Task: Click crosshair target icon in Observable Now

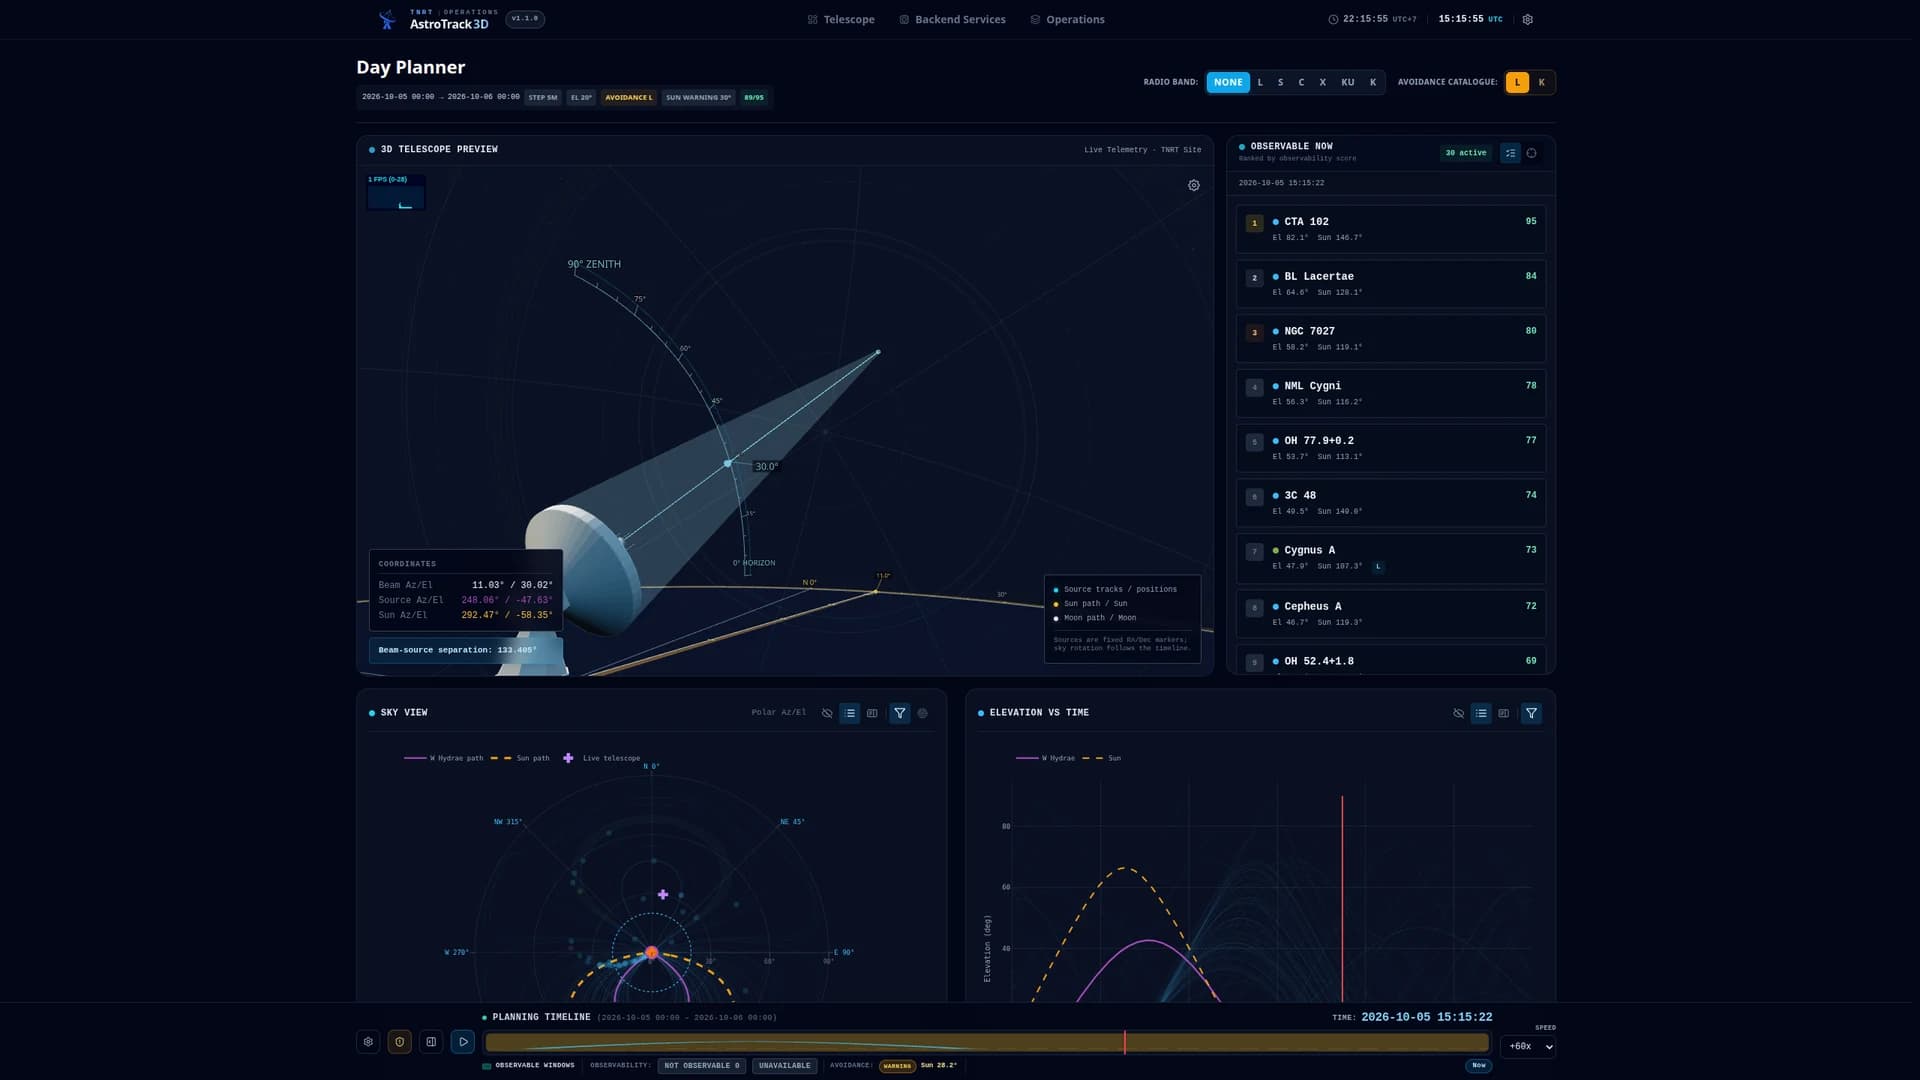Action: pyautogui.click(x=1532, y=153)
